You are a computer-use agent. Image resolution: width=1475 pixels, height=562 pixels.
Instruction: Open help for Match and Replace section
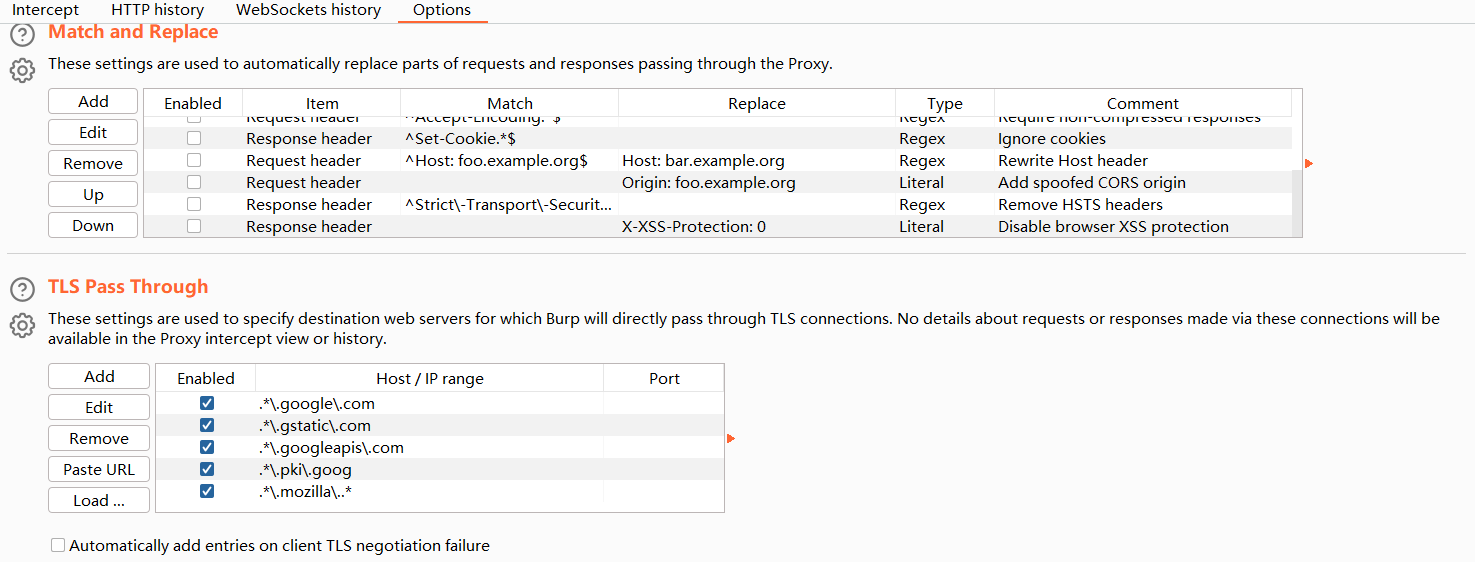click(x=22, y=35)
